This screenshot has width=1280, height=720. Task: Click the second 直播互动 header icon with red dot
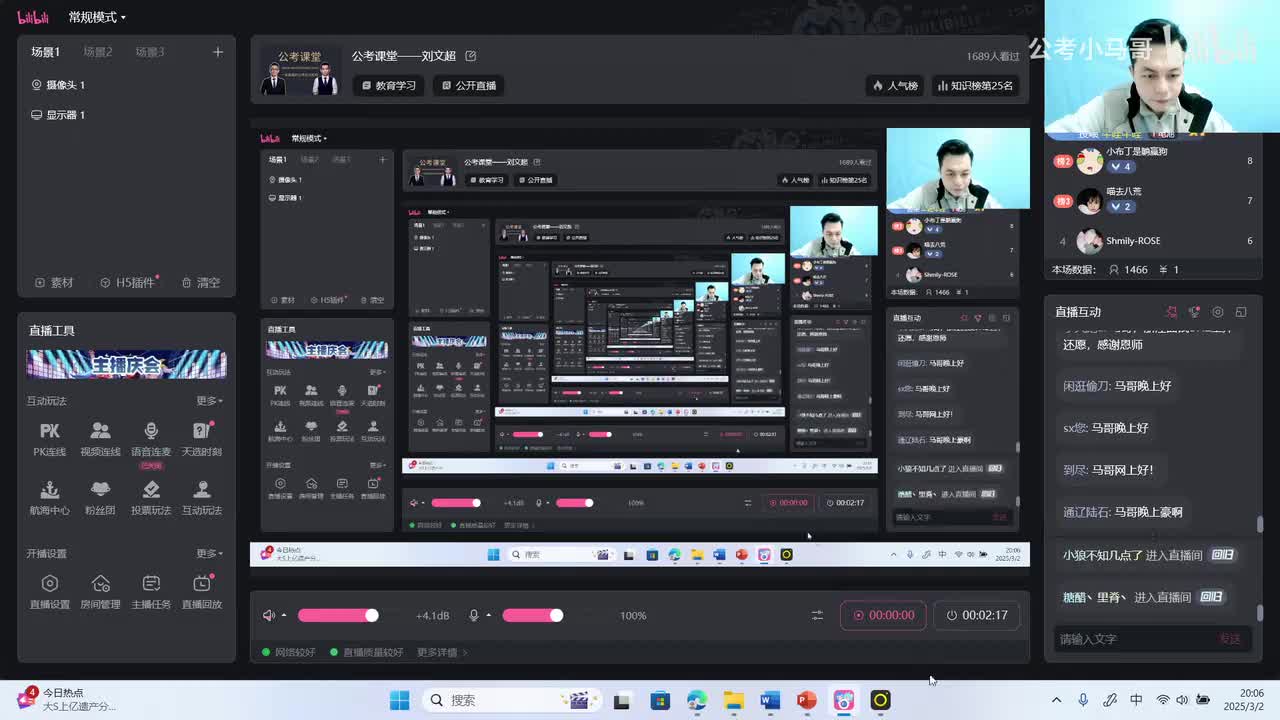point(1194,312)
